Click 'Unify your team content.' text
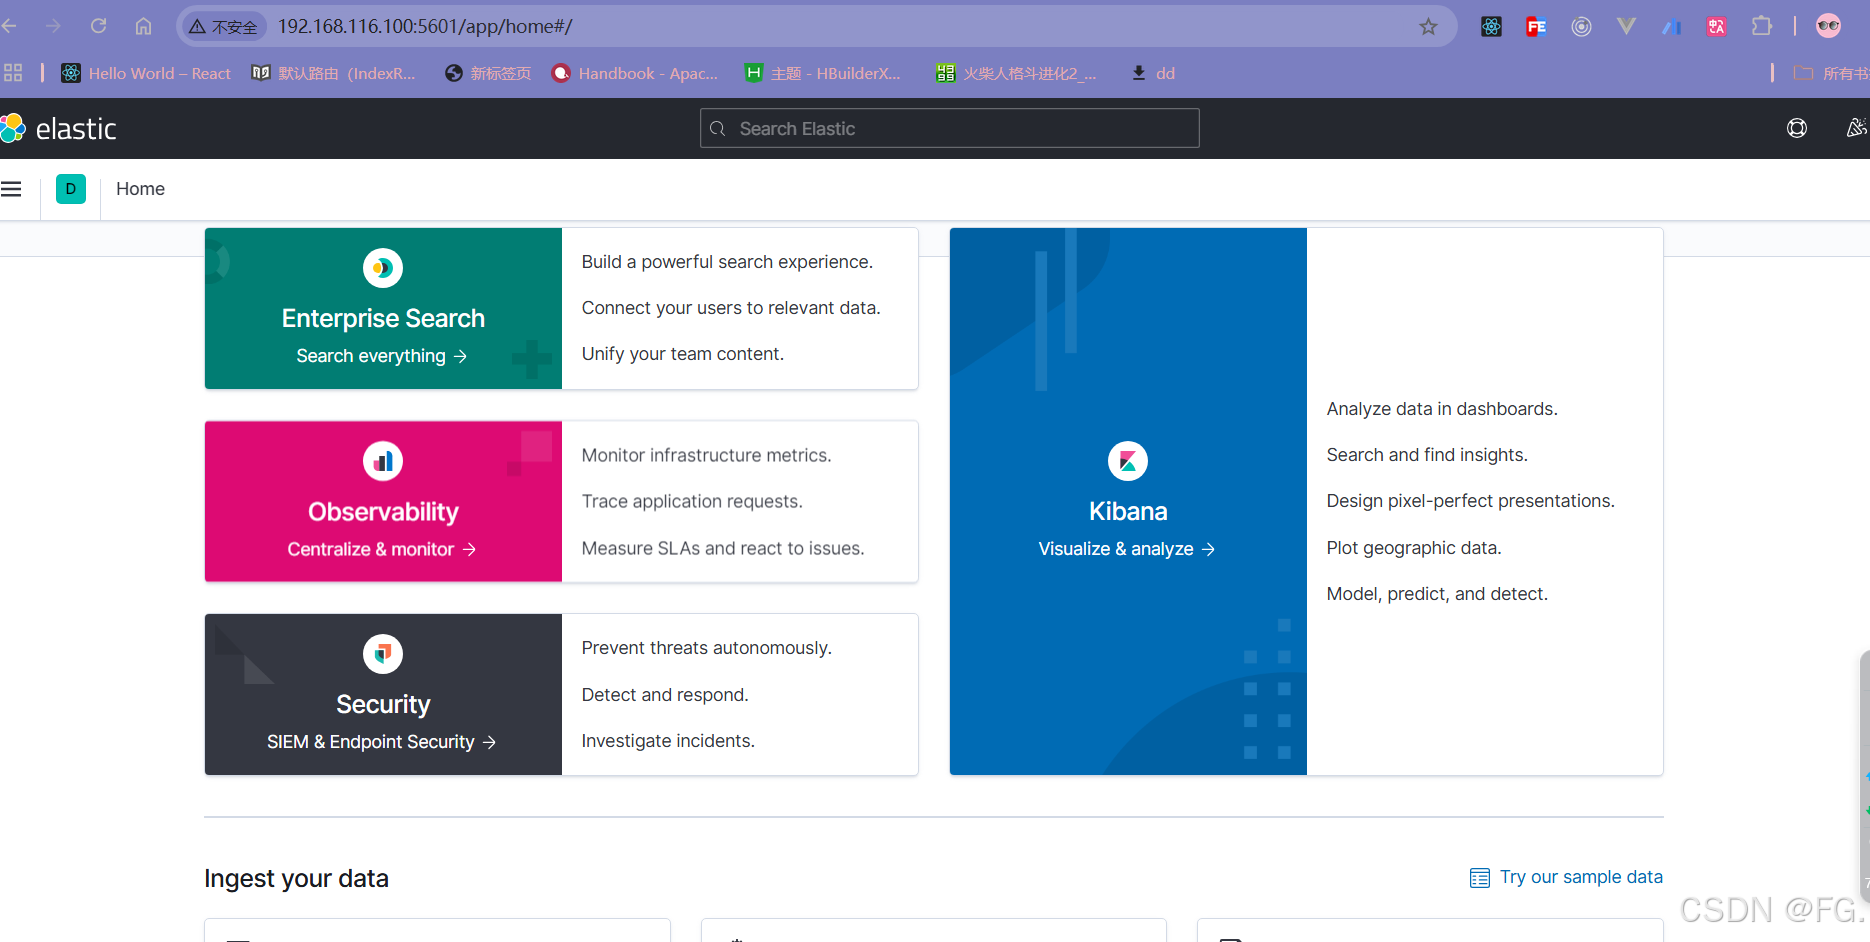Viewport: 1870px width, 942px height. (x=683, y=354)
